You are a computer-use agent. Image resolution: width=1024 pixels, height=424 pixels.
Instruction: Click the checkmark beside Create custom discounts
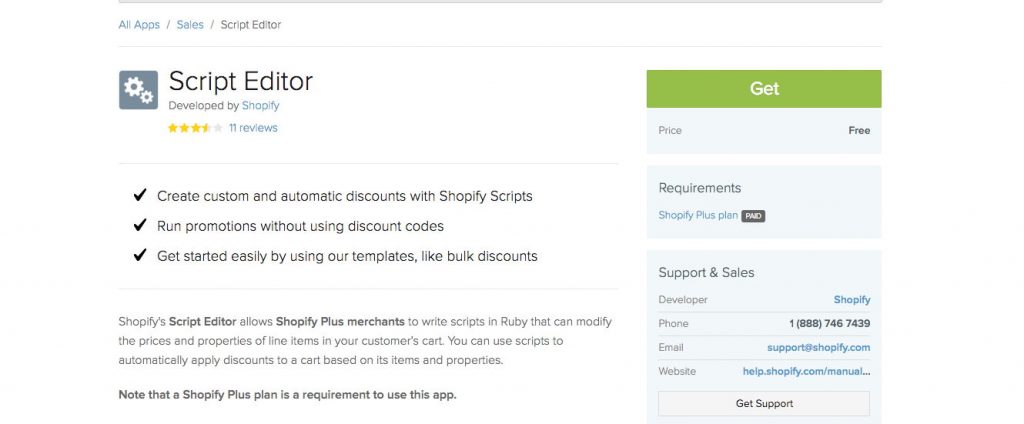[x=140, y=195]
